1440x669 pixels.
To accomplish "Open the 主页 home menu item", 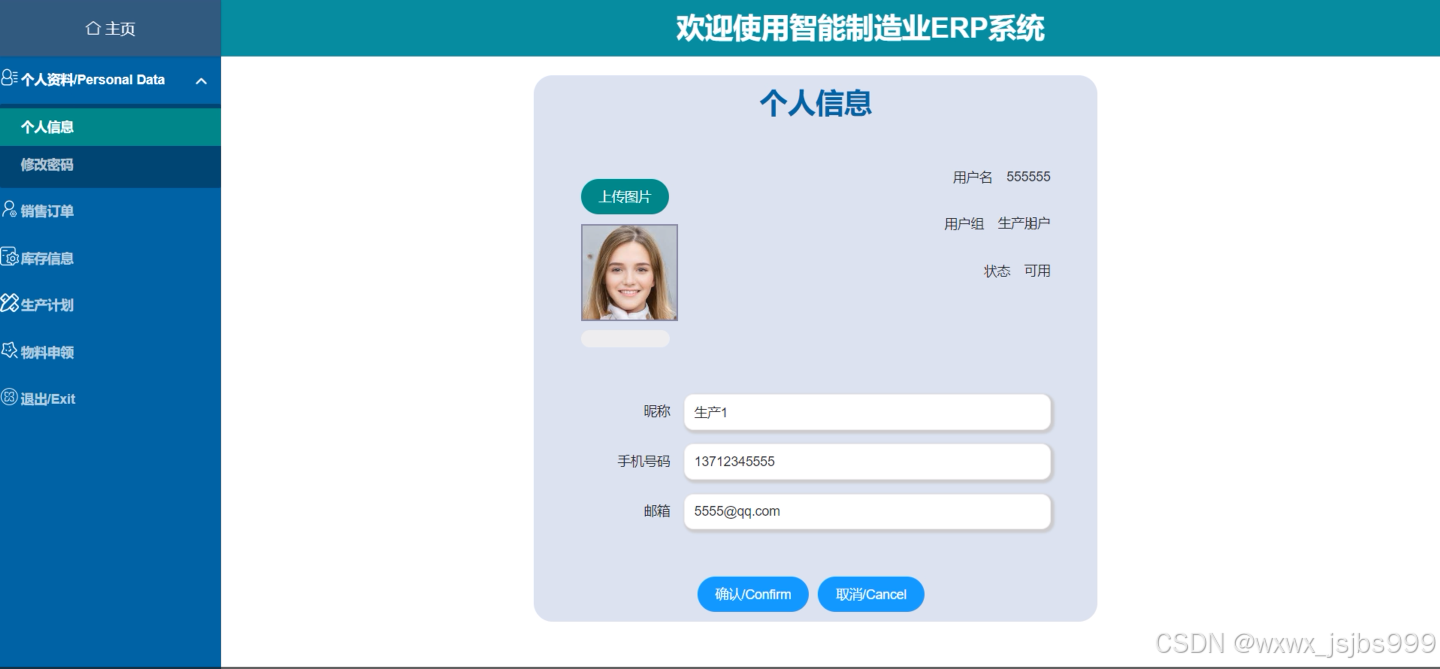I will tap(110, 29).
